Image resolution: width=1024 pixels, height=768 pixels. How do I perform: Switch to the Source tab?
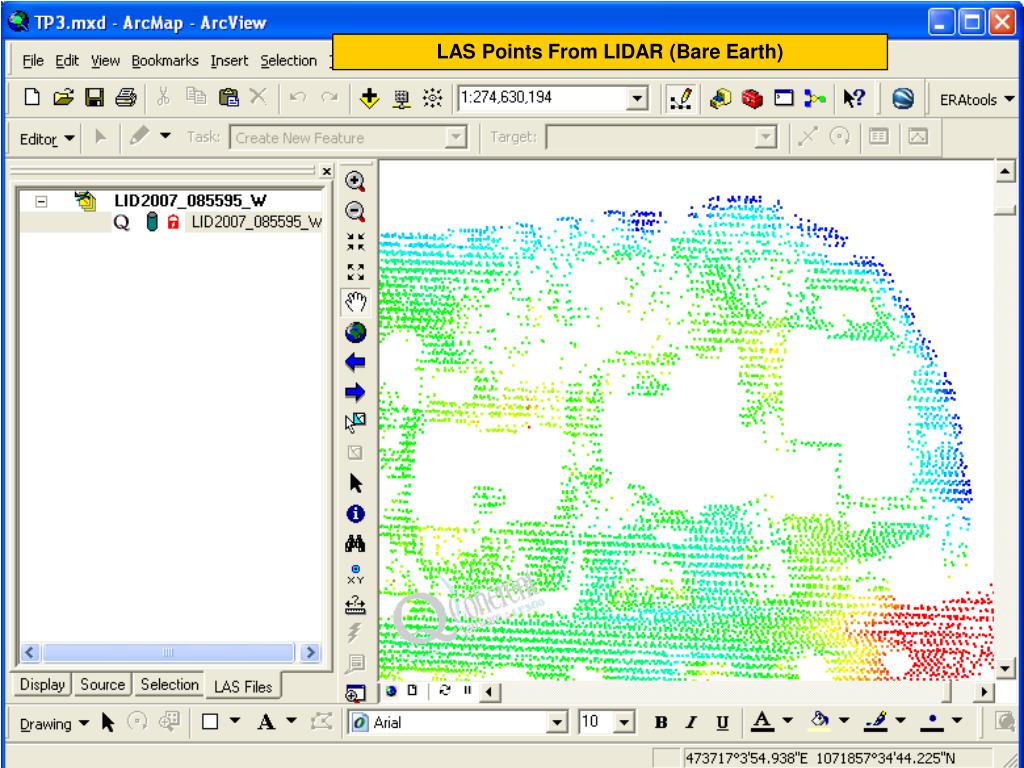[103, 684]
